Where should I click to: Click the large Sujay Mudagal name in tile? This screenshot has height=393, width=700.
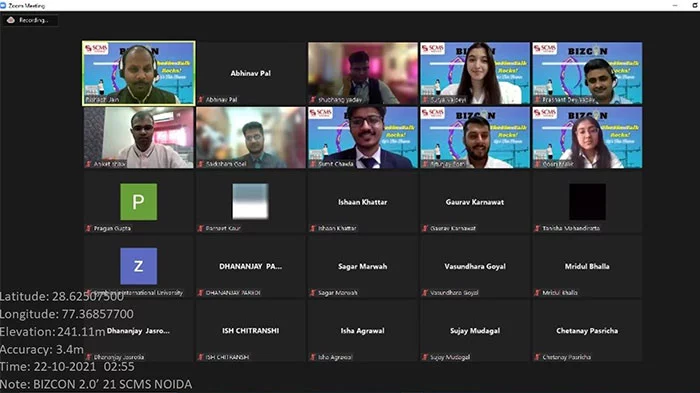pyautogui.click(x=475, y=331)
